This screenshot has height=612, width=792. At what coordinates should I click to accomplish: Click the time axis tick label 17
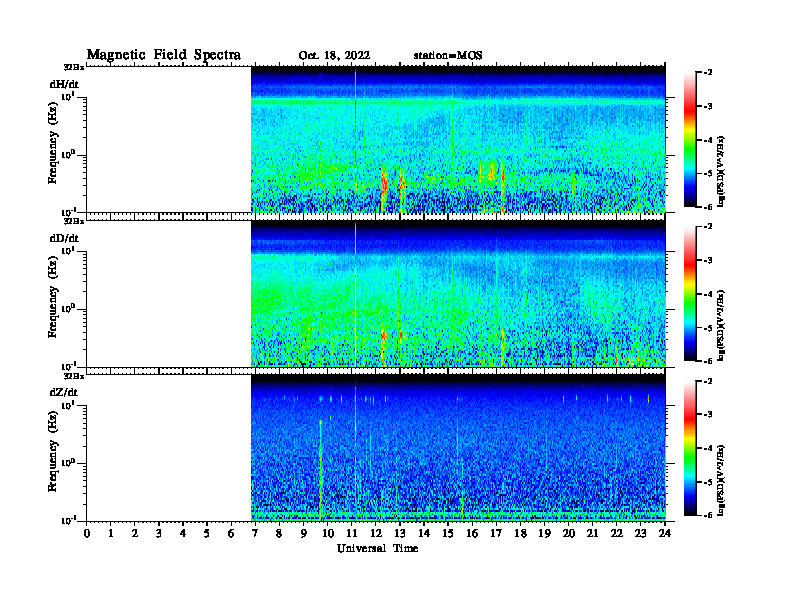pyautogui.click(x=497, y=533)
